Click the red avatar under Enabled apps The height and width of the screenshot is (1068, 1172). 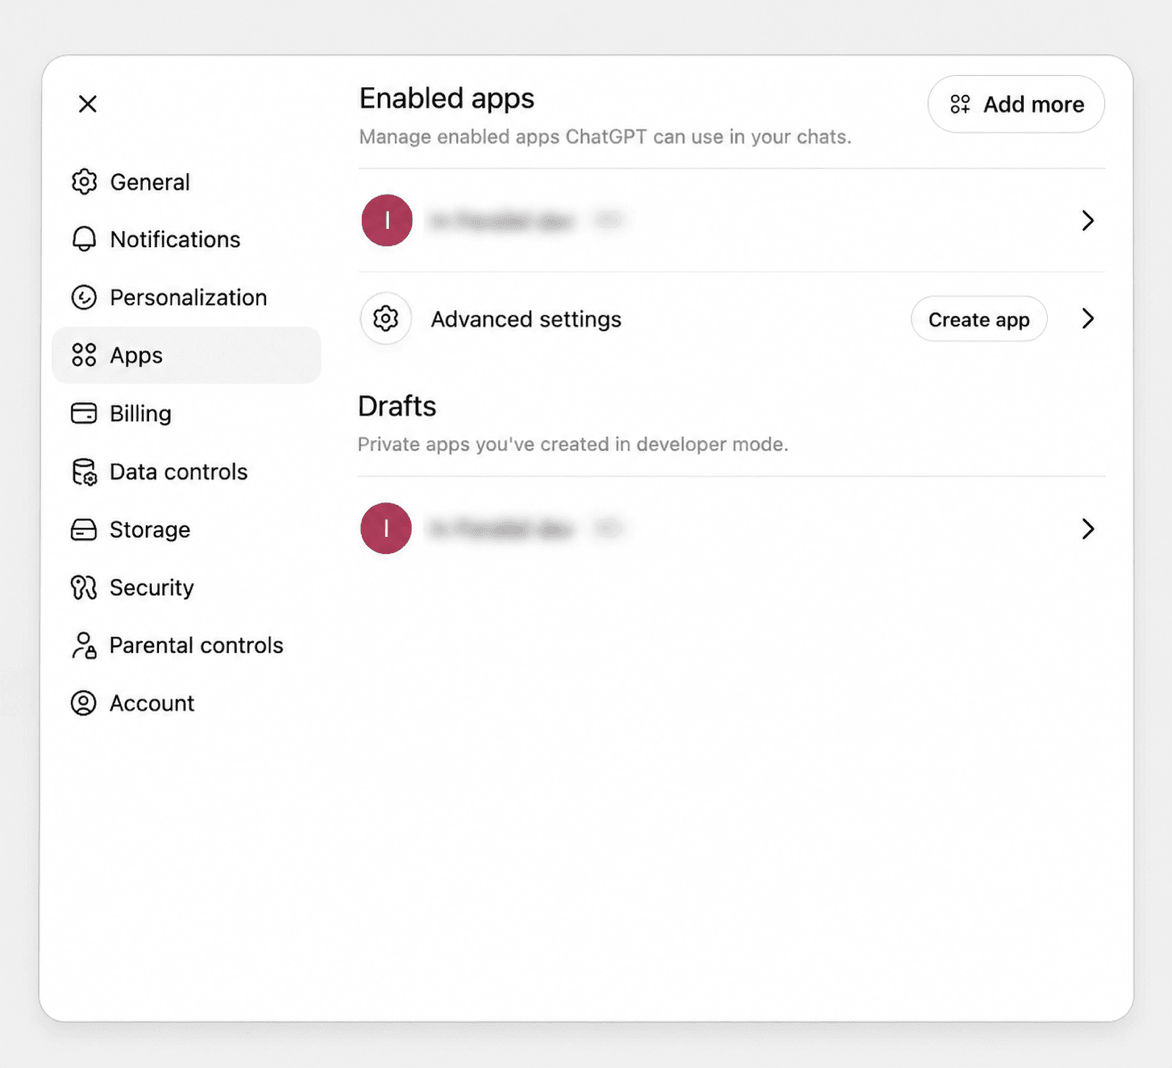click(x=386, y=220)
